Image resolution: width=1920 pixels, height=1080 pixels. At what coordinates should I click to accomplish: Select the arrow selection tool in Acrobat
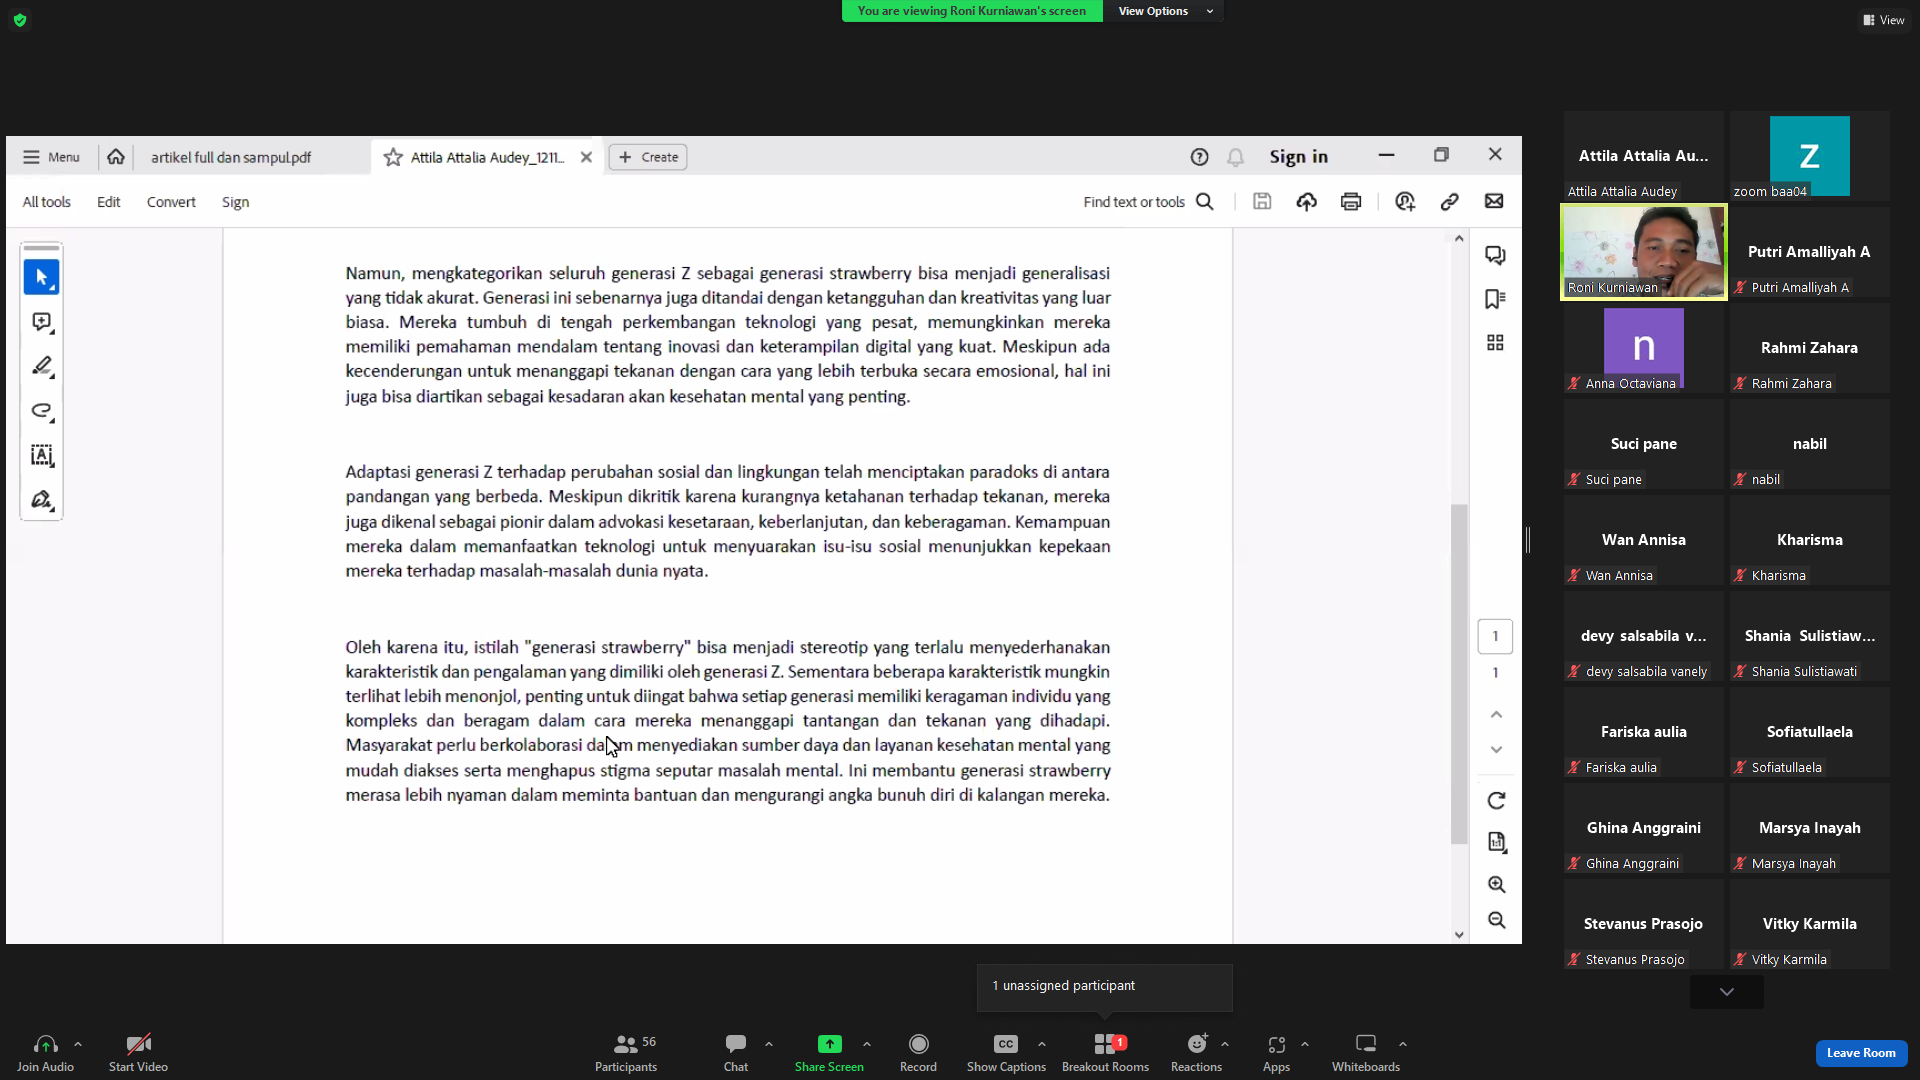41,277
